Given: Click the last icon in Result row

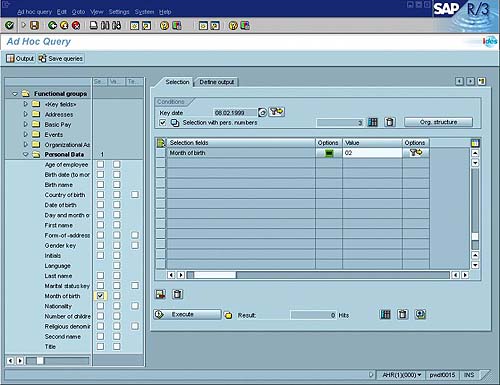Looking at the screenshot, I should coord(420,314).
